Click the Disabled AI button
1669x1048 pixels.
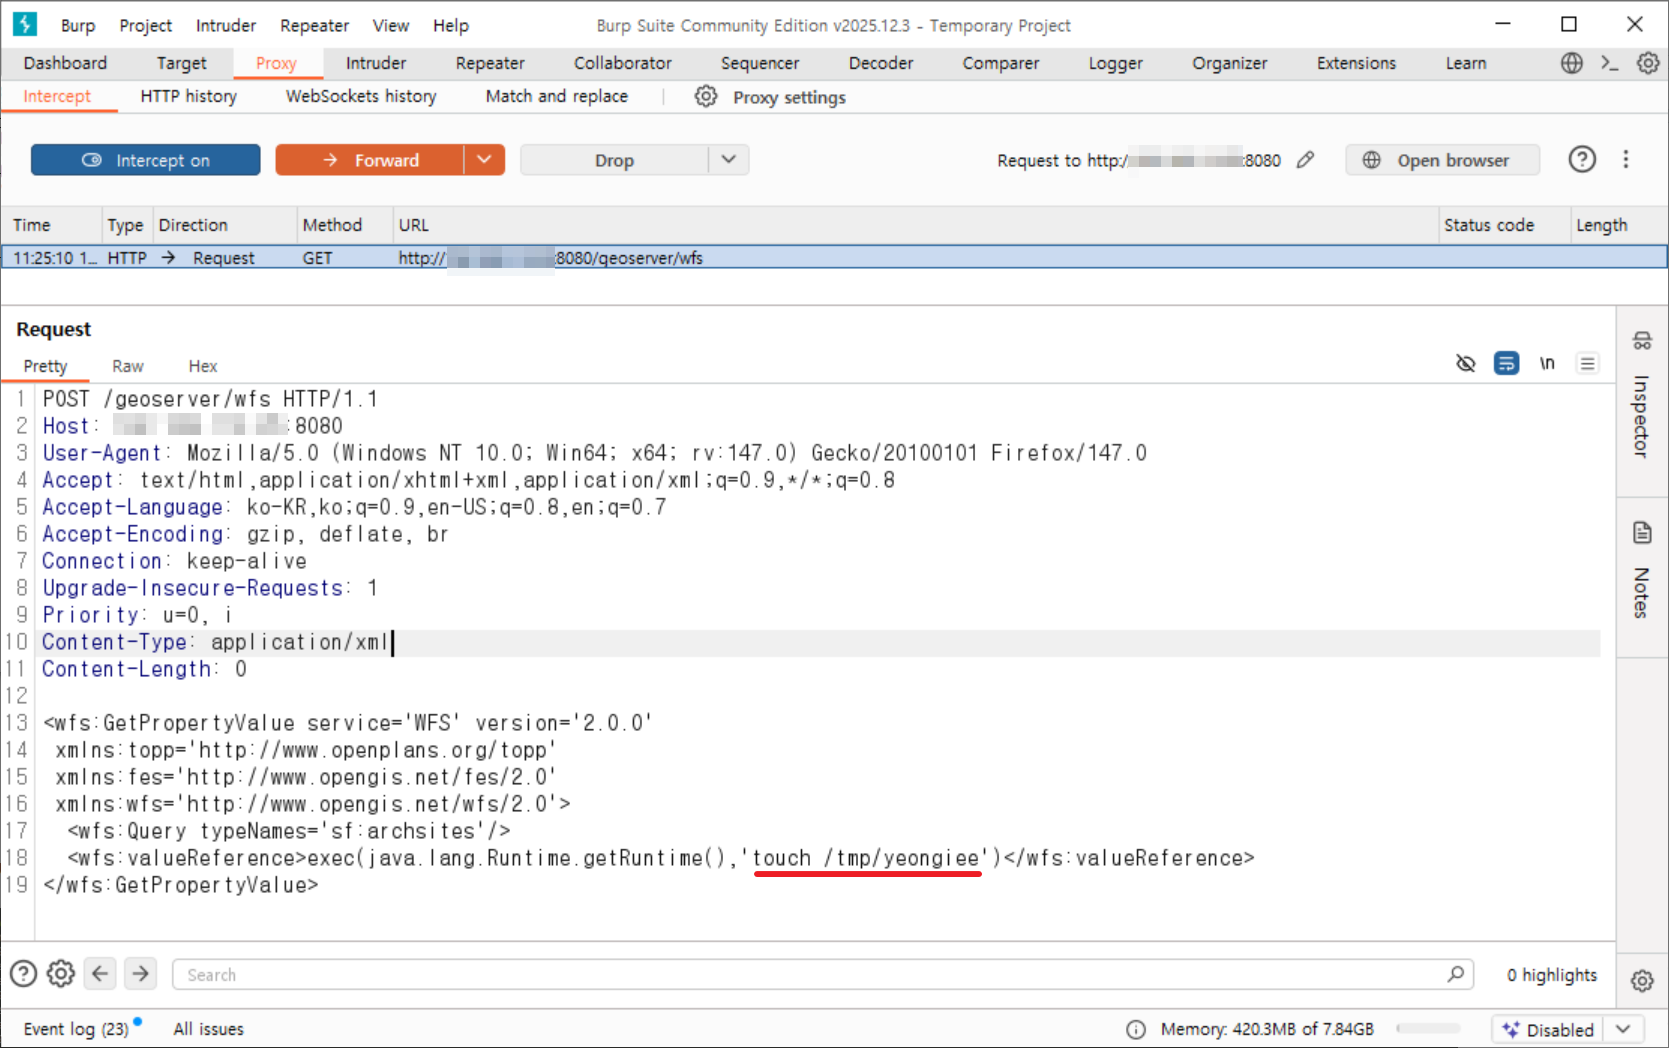tap(1548, 1029)
